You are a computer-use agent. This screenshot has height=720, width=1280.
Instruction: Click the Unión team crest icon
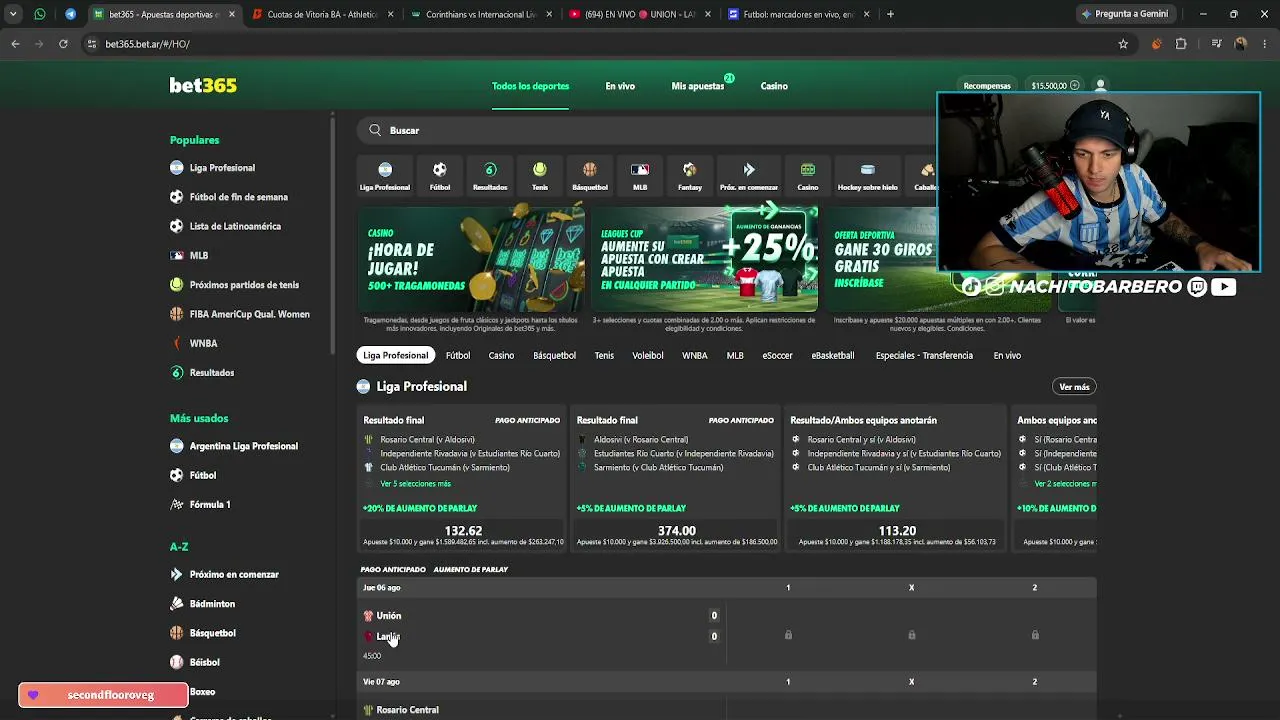(x=368, y=616)
